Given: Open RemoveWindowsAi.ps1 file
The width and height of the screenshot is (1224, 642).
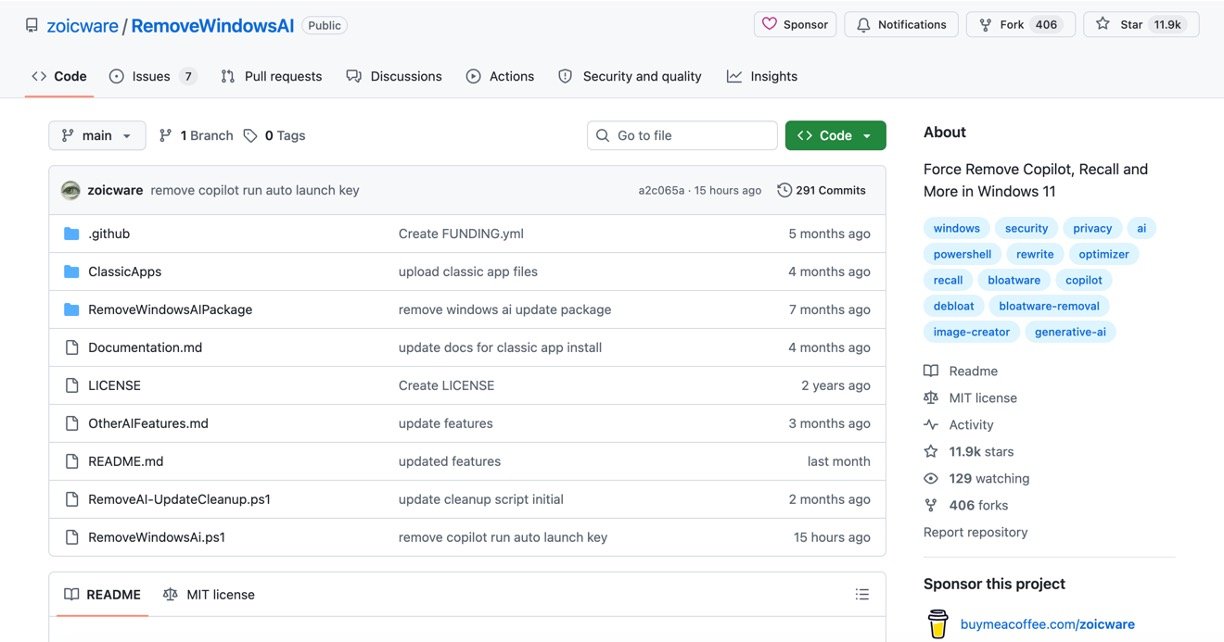Looking at the screenshot, I should tap(156, 538).
